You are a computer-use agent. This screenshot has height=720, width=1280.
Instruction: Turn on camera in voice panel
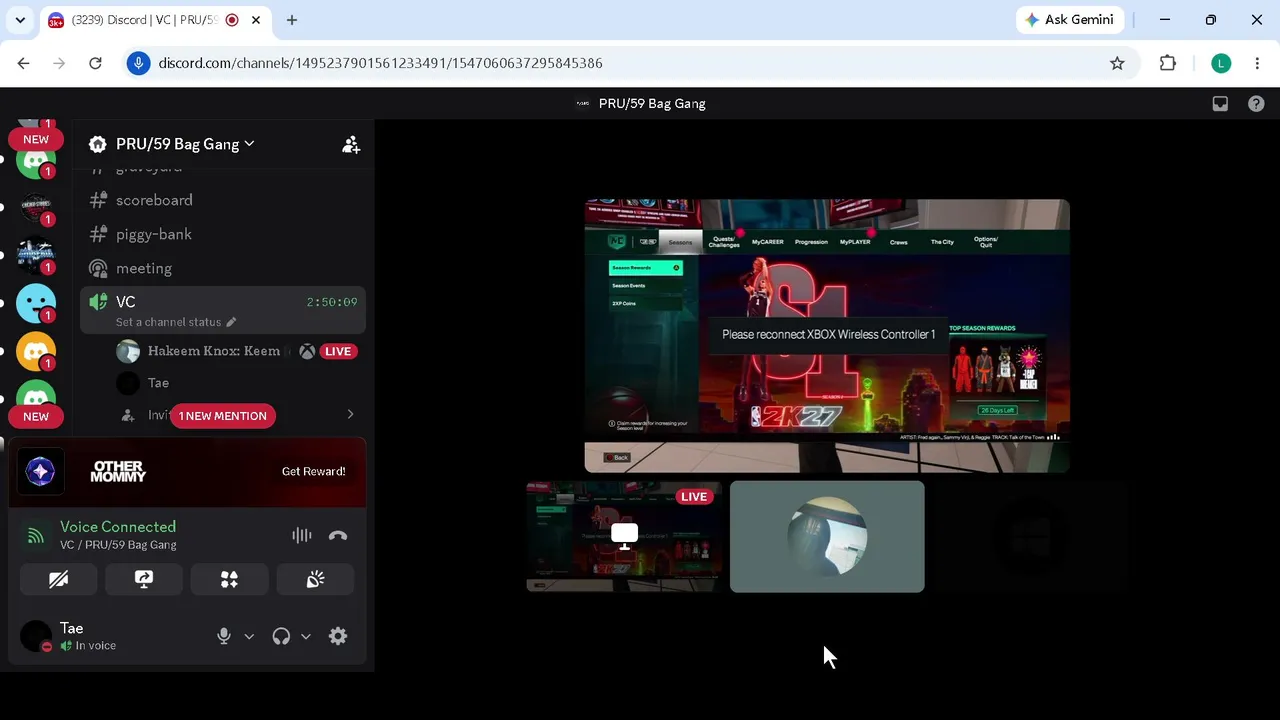[x=59, y=579]
